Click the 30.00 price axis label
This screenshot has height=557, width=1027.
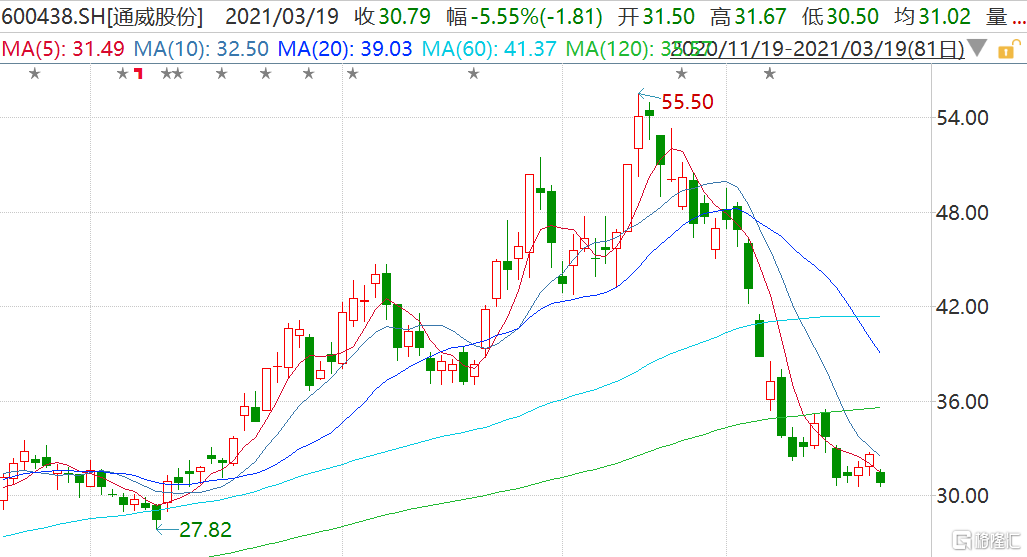962,495
